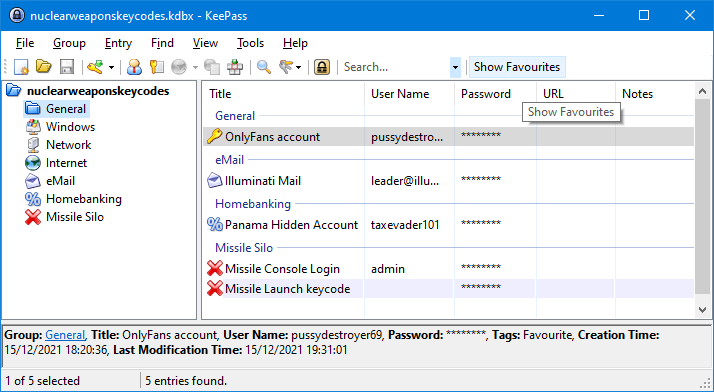Screen dimensions: 714x392
Task: Open a database with folder icon
Action: [x=44, y=67]
